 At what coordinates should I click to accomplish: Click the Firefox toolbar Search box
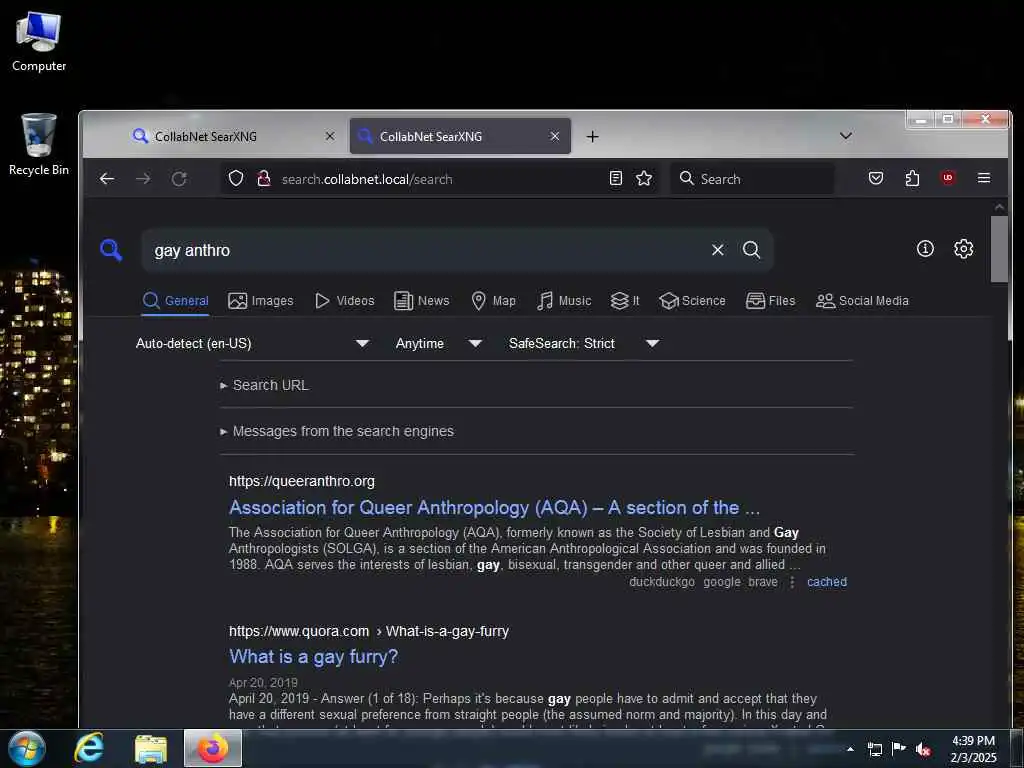752,179
